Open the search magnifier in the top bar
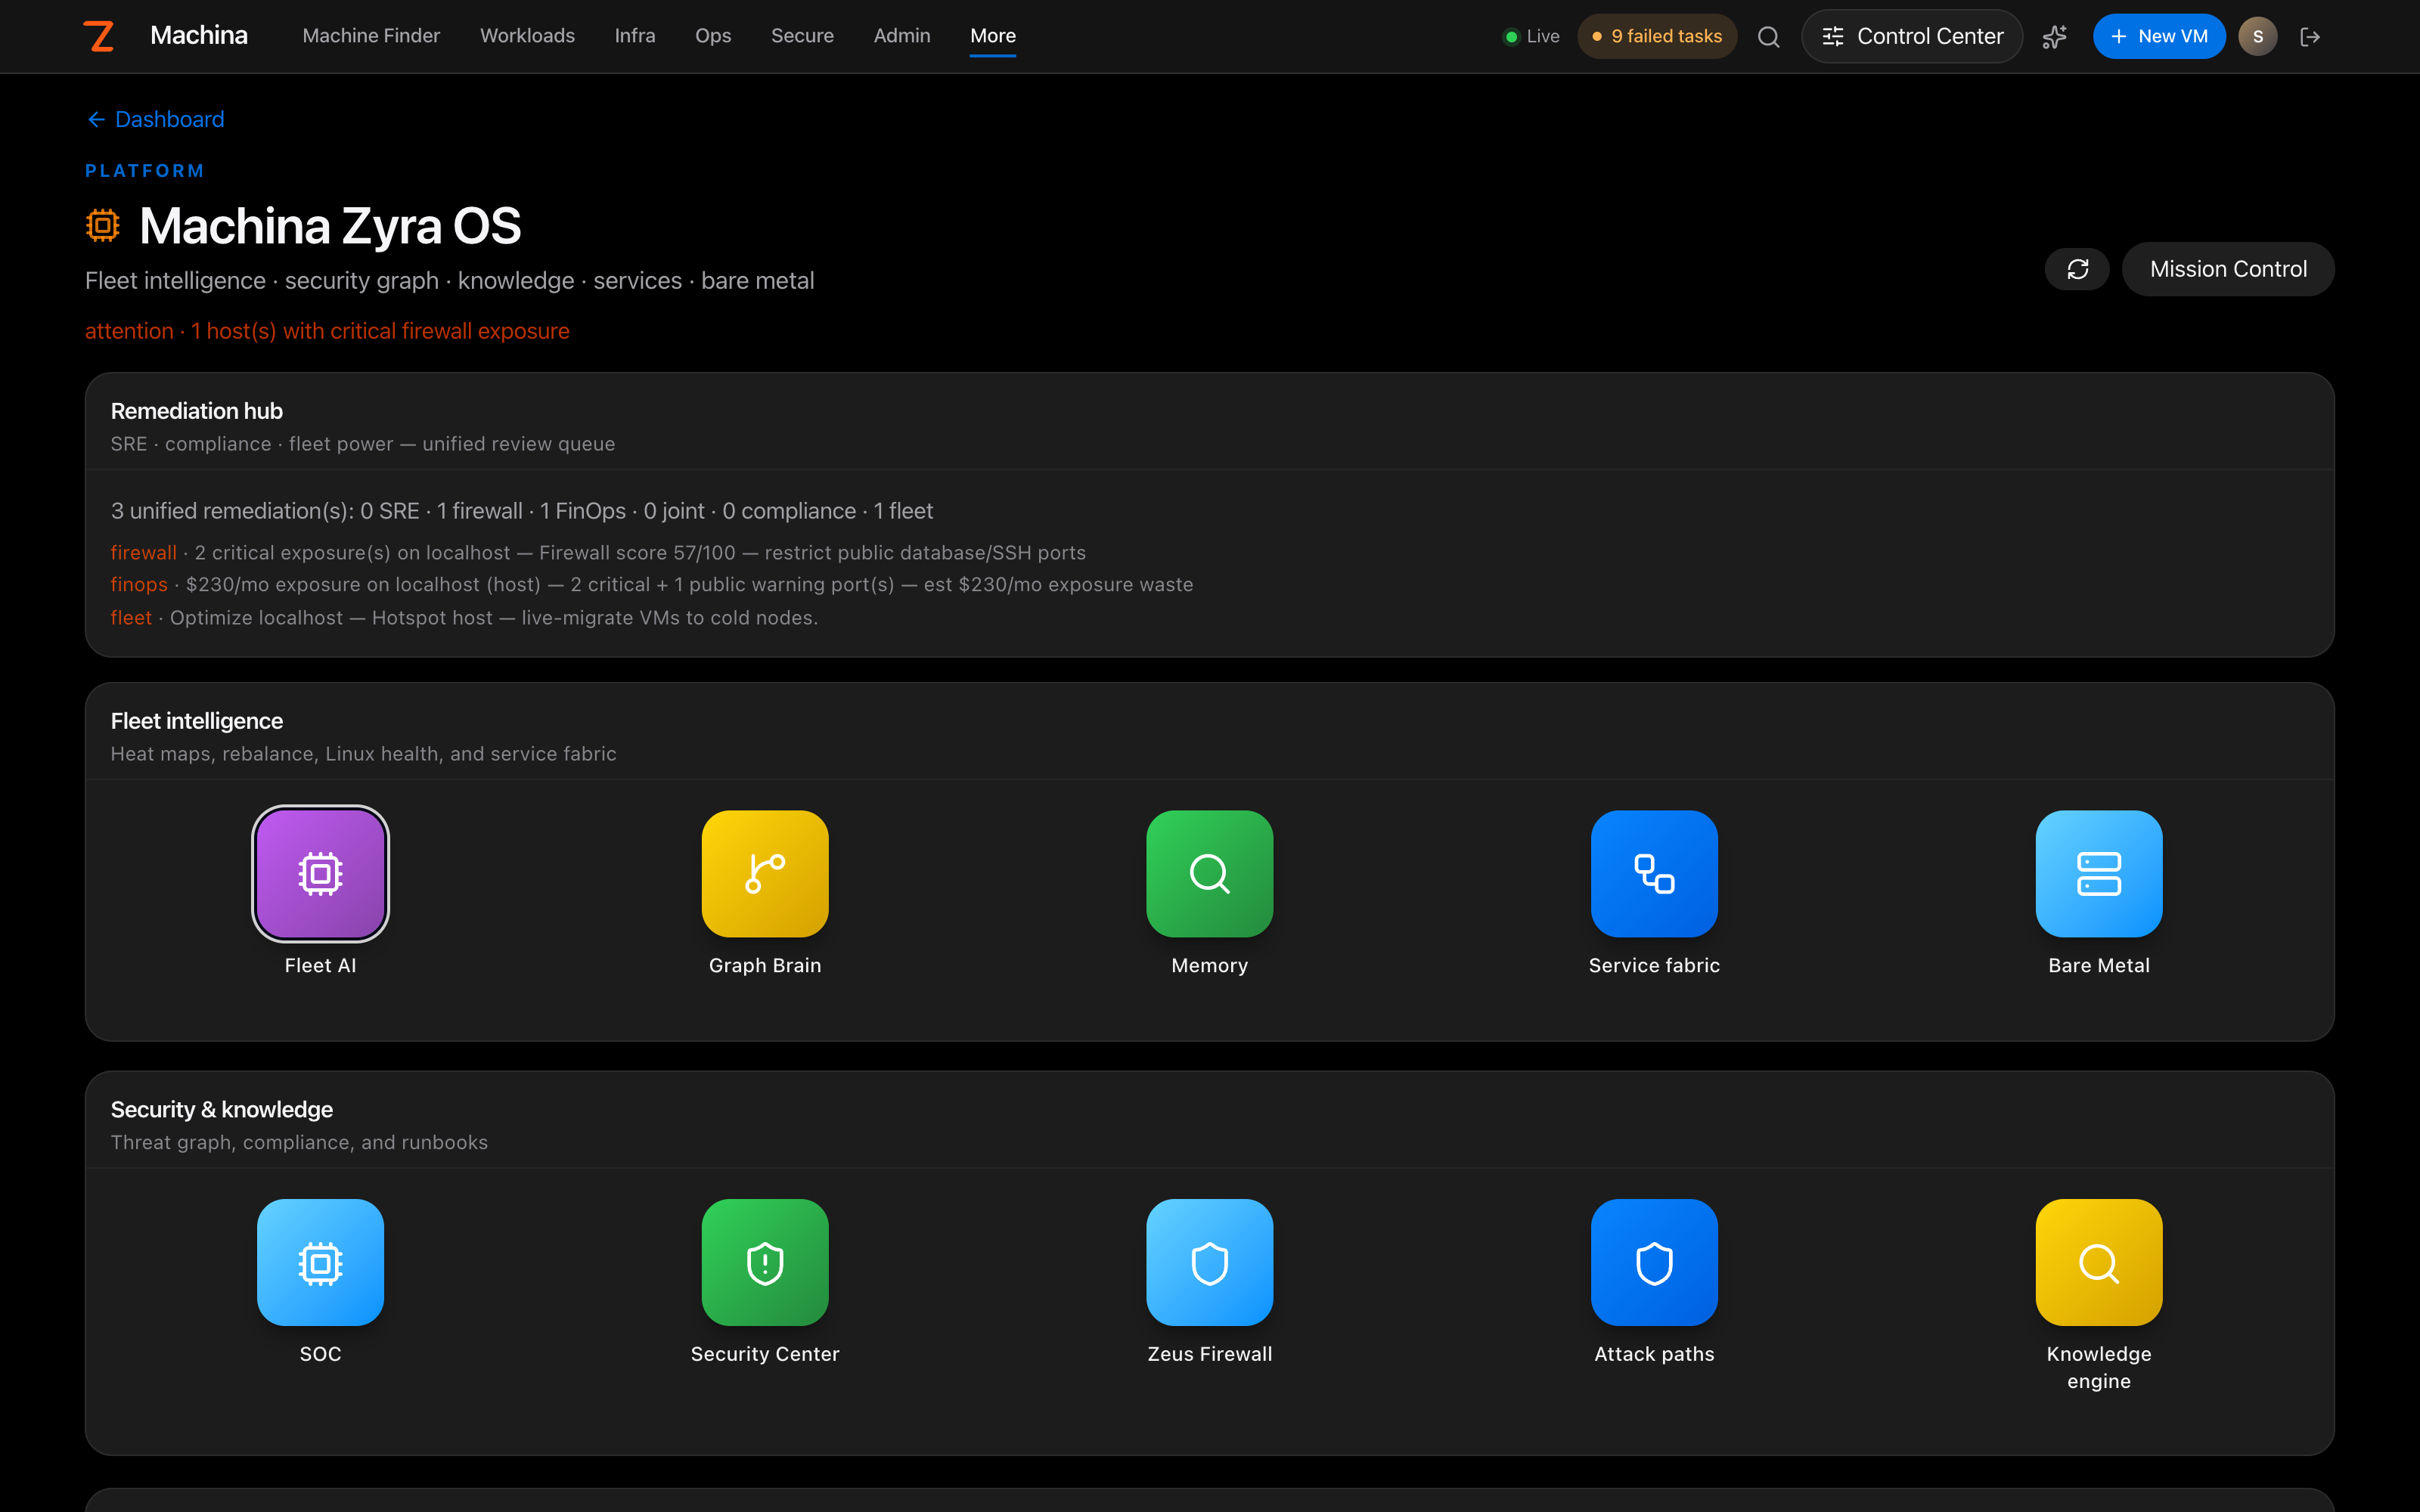This screenshot has width=2420, height=1512. pyautogui.click(x=1768, y=37)
